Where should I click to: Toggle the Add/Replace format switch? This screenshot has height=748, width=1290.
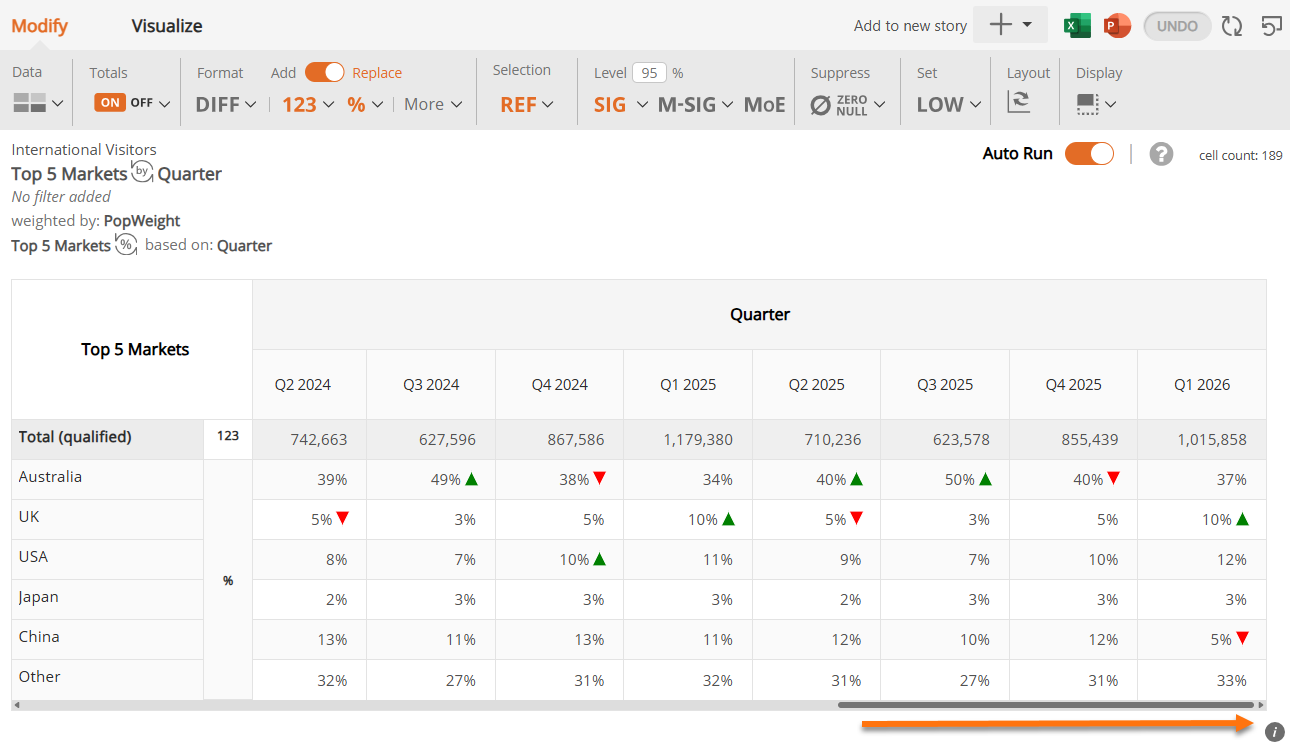tap(324, 72)
